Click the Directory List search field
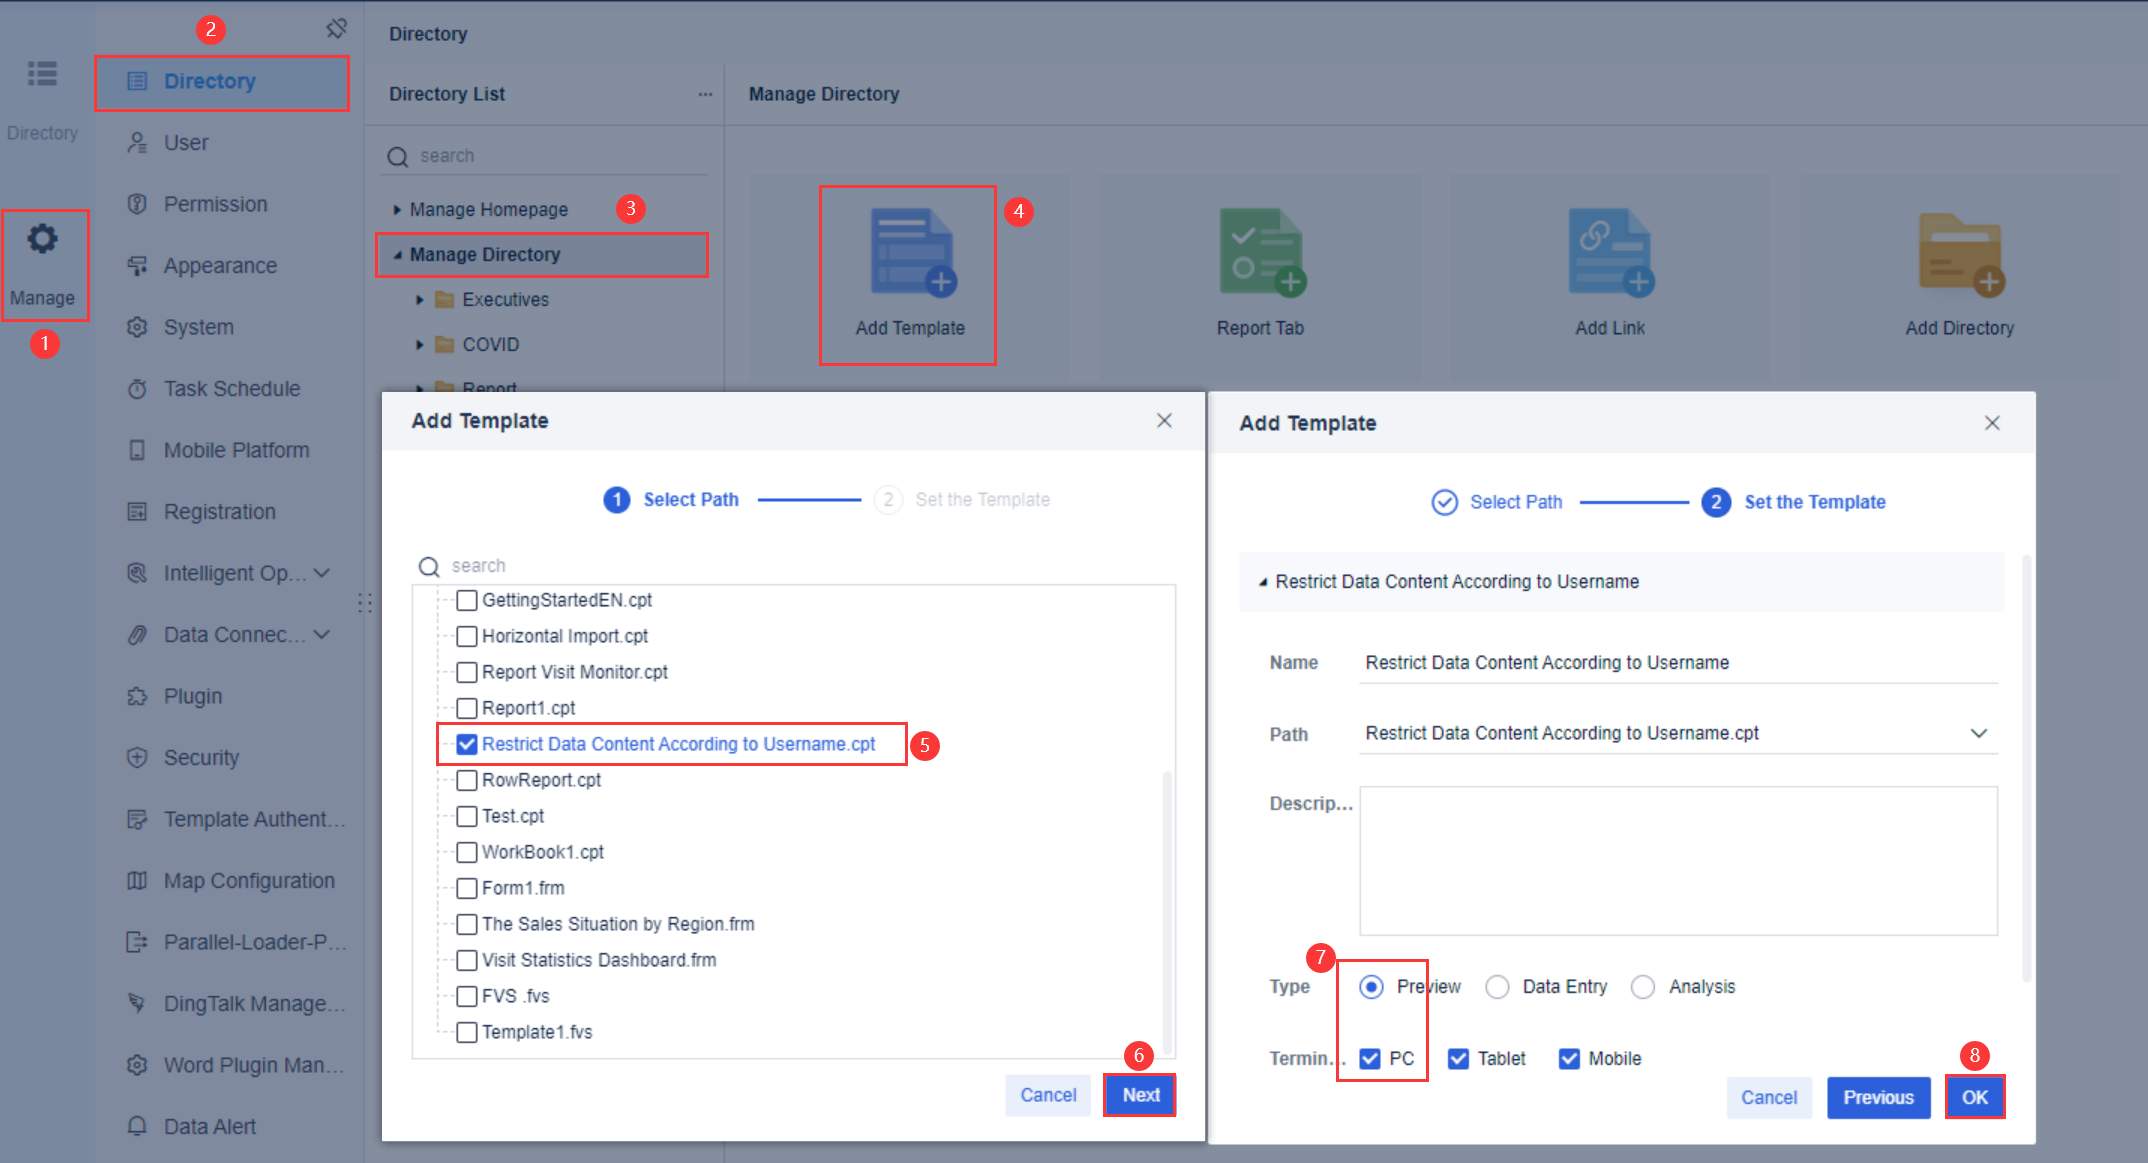This screenshot has width=2148, height=1163. point(545,156)
